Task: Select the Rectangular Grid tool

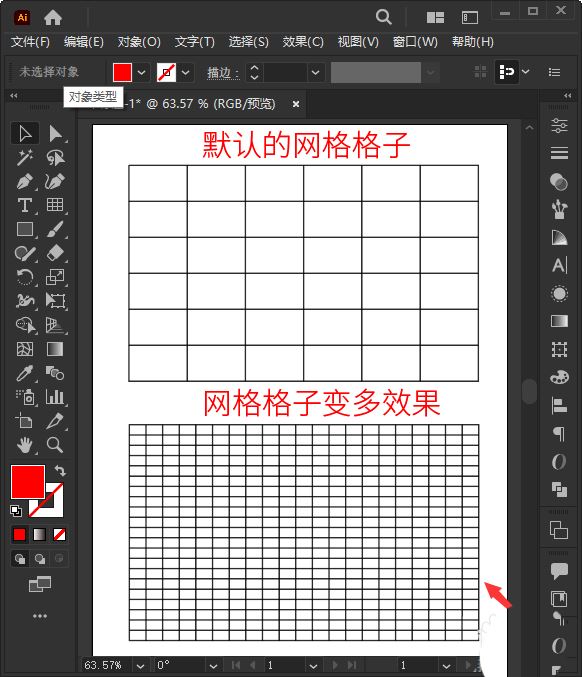Action: [55, 205]
